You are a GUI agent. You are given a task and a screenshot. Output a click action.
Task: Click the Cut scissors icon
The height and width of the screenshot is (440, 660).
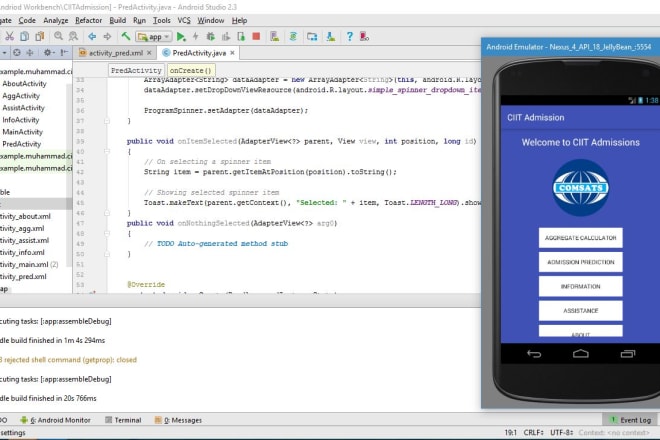tap(9, 37)
